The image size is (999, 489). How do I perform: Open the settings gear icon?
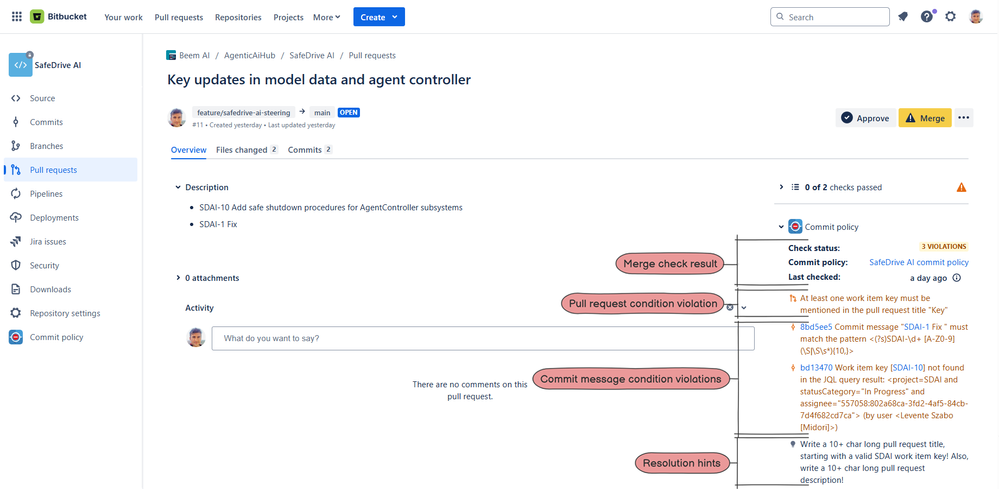pyautogui.click(x=951, y=17)
